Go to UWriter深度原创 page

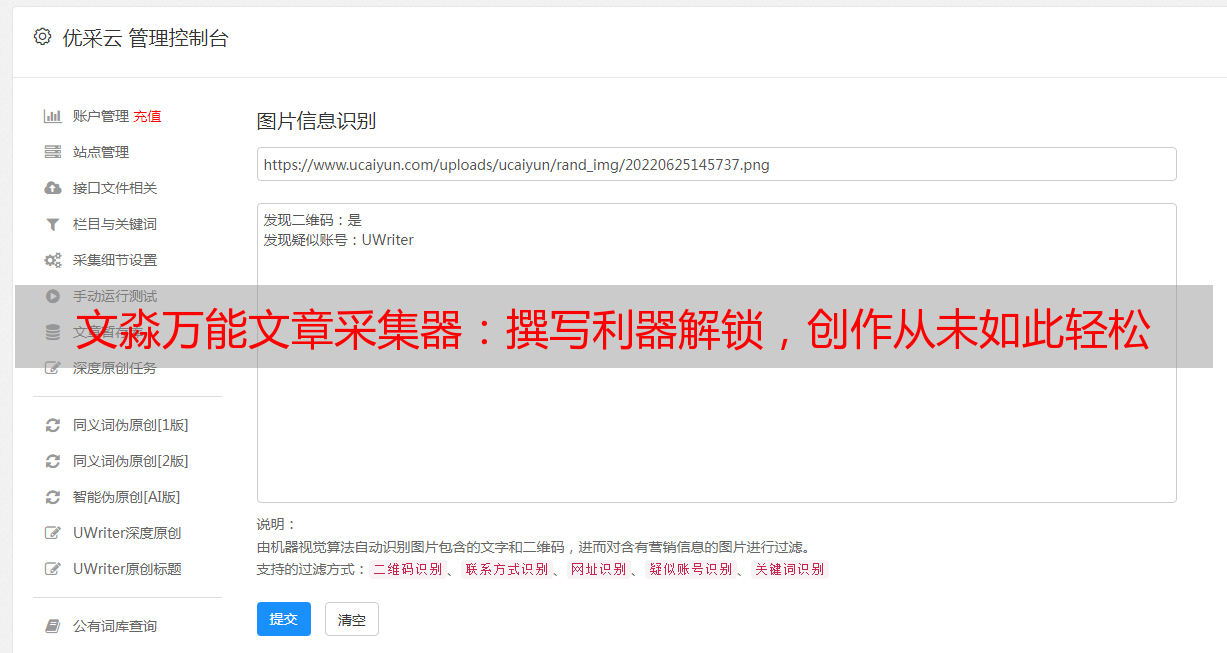point(127,533)
